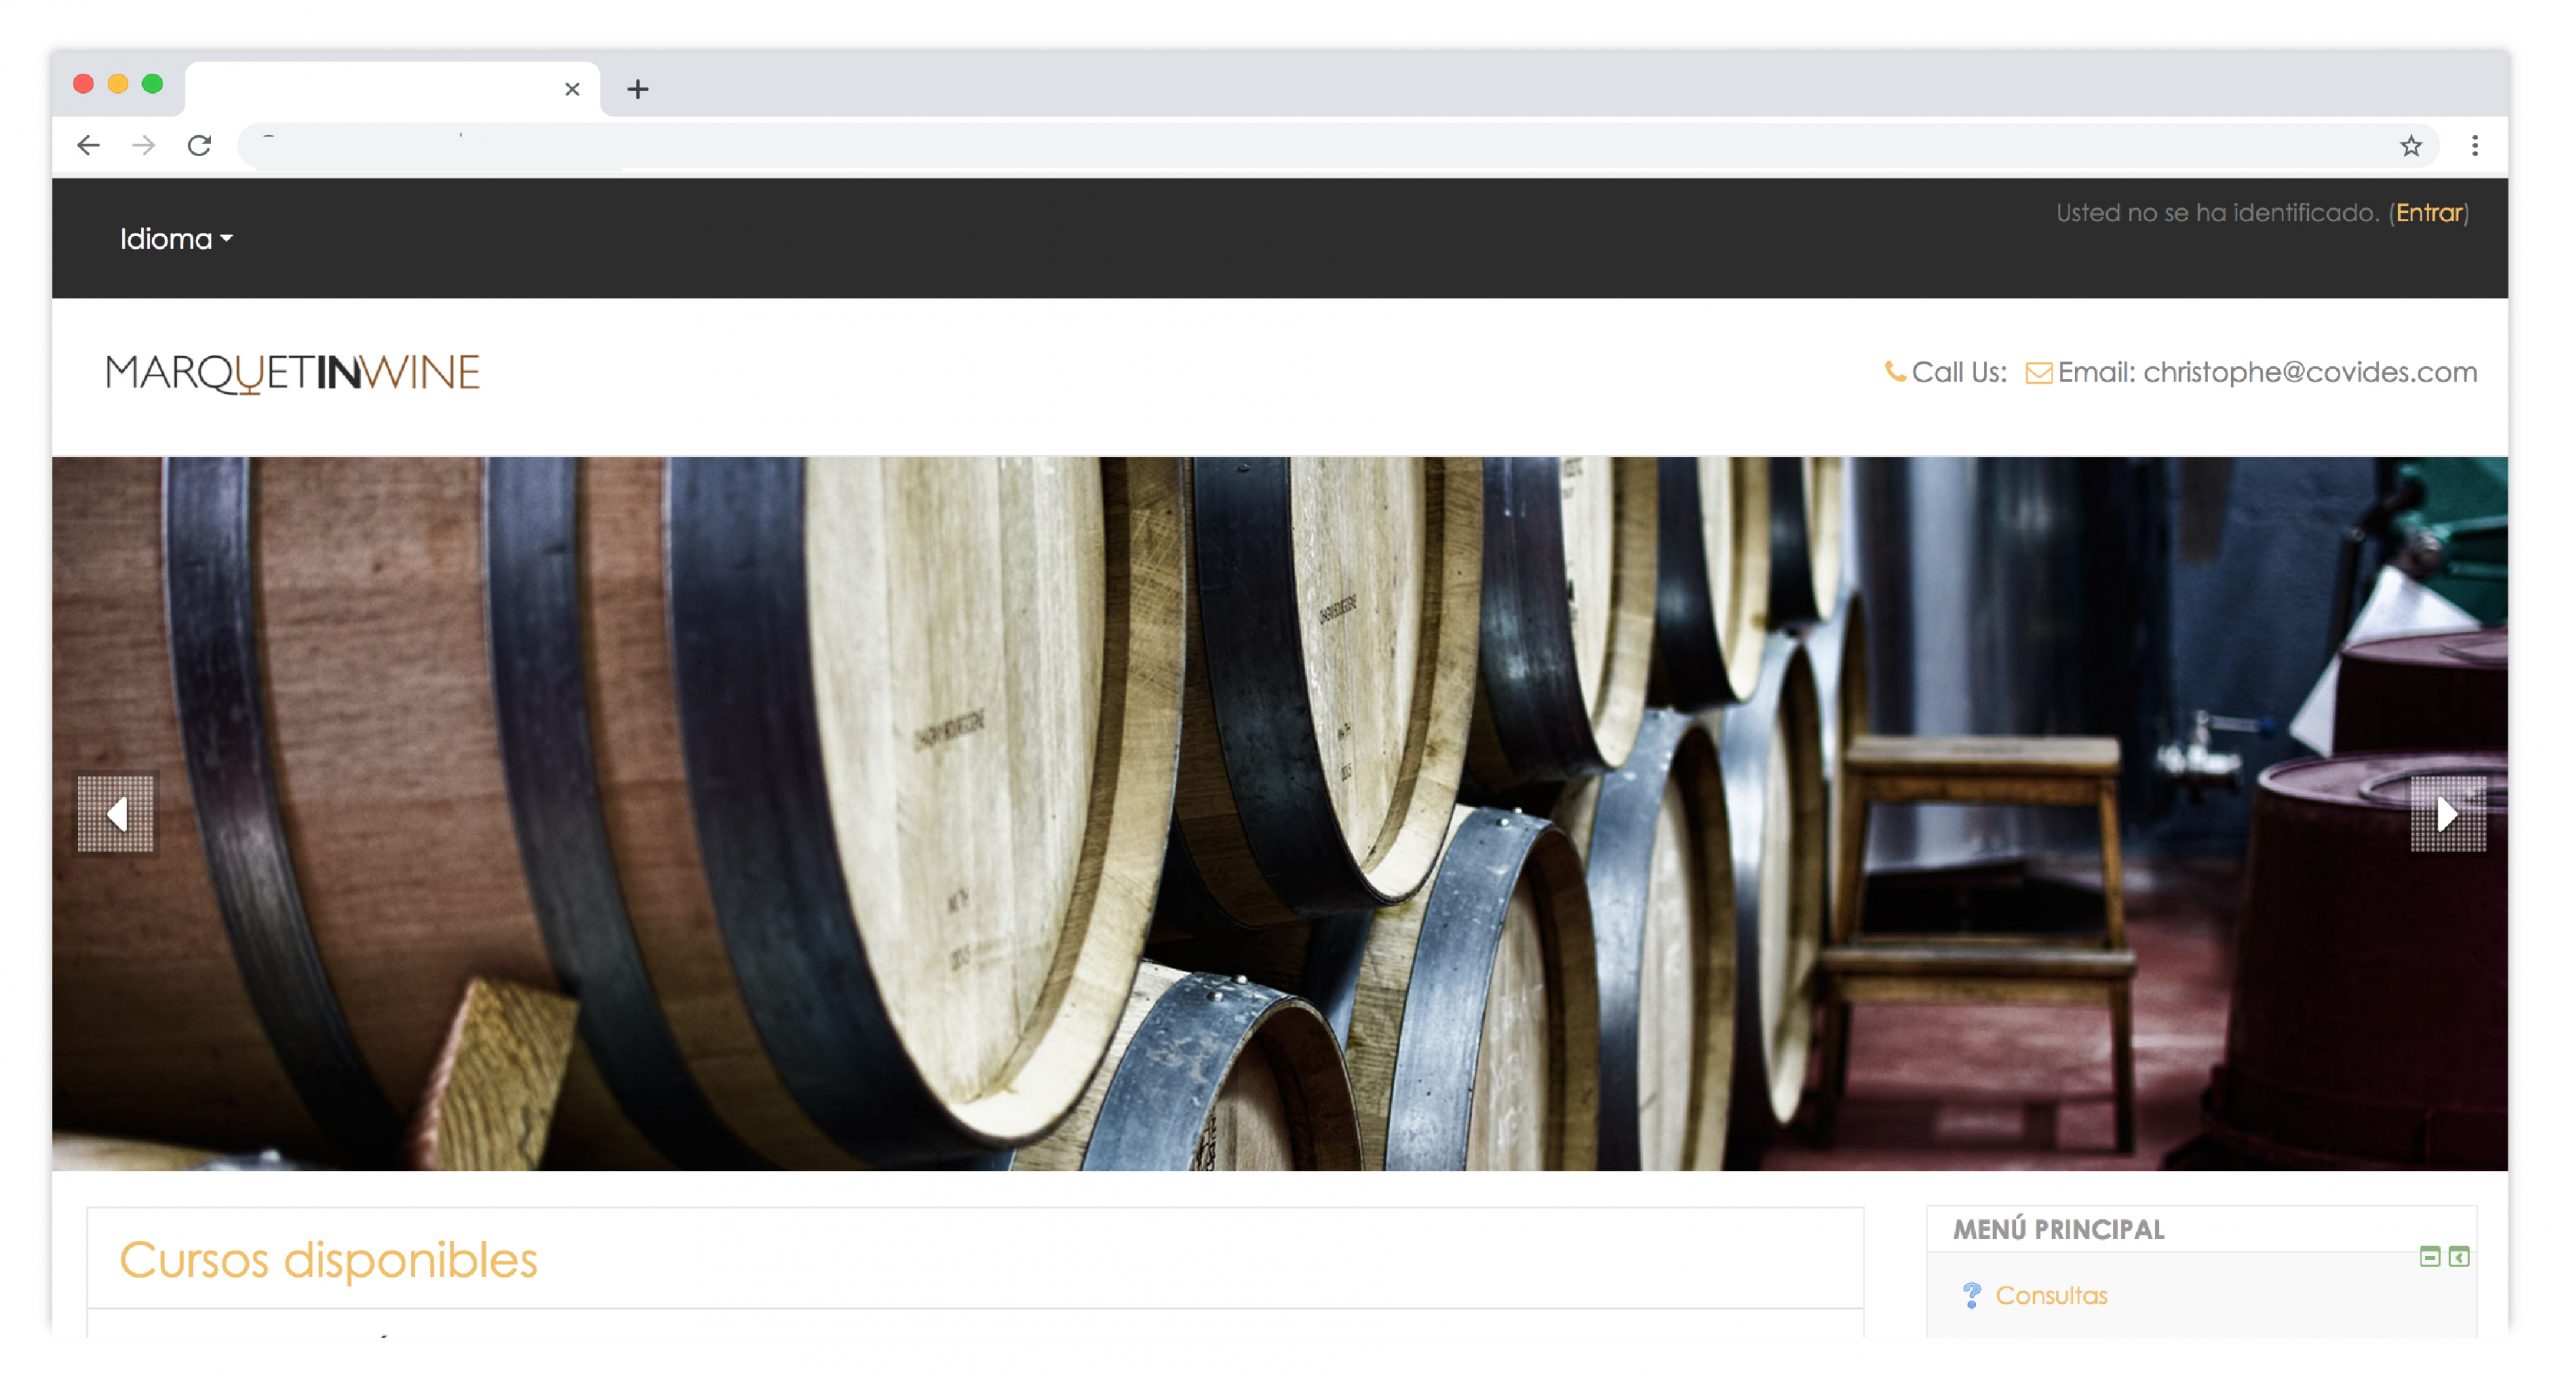This screenshot has width=2560, height=1378.
Task: Open a new browser tab
Action: (x=638, y=89)
